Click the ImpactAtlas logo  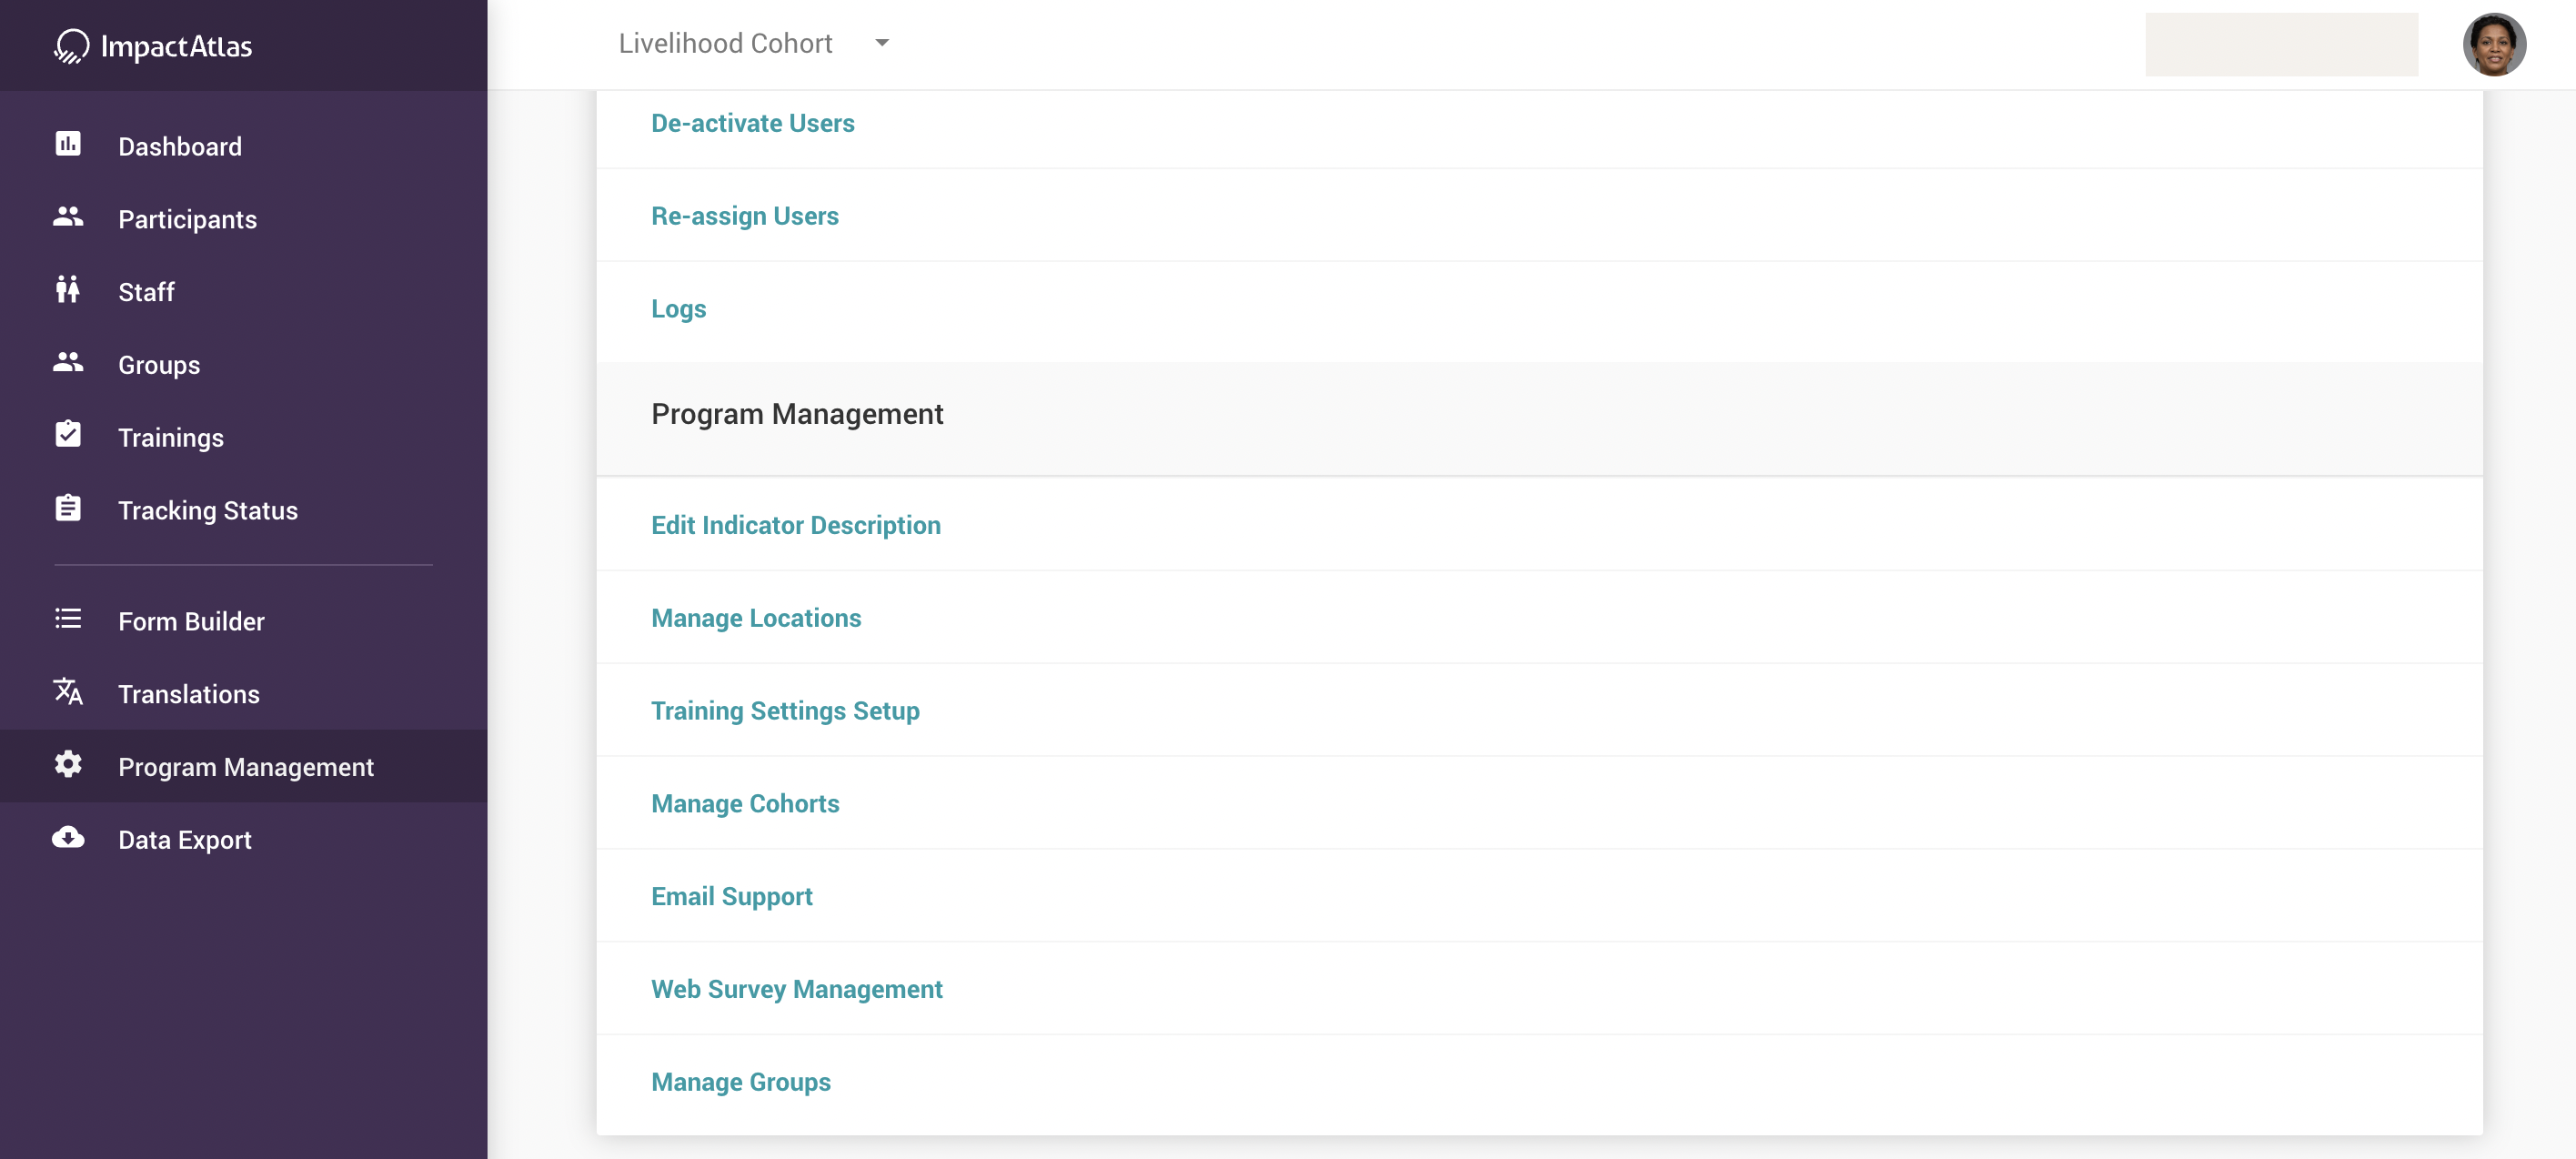153,46
